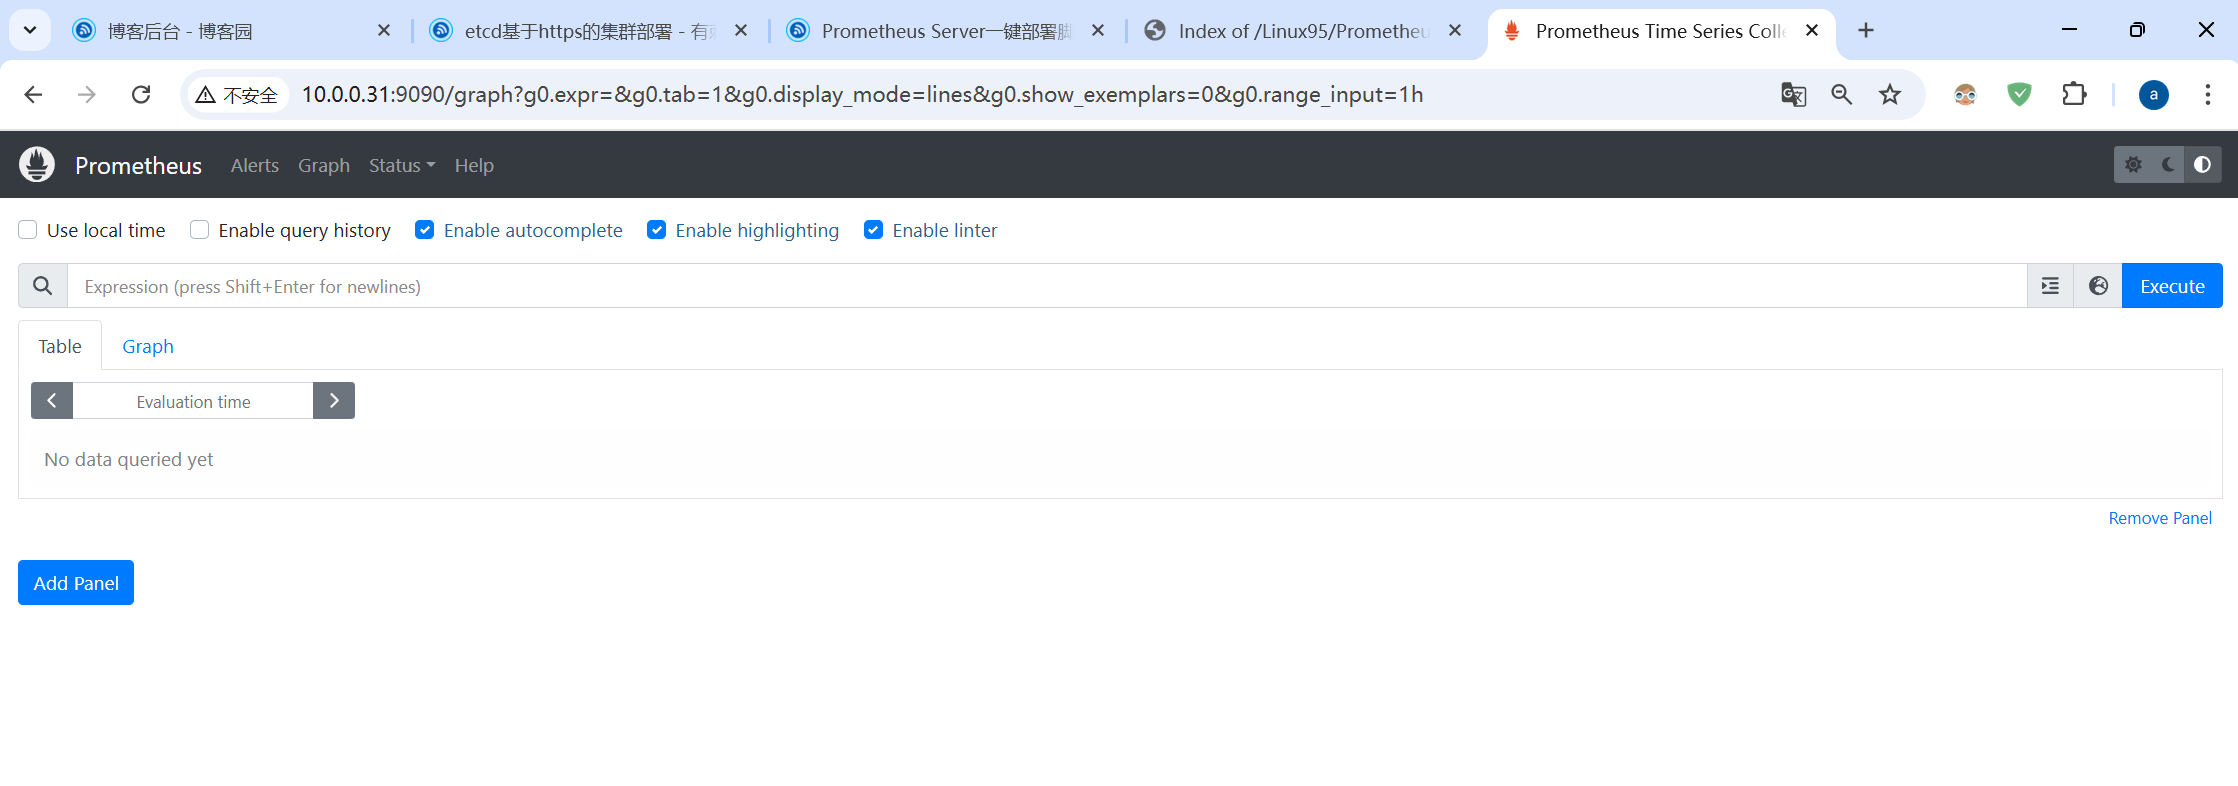Viewport: 2238px width, 786px height.
Task: Go to next evaluation time
Action: [334, 401]
